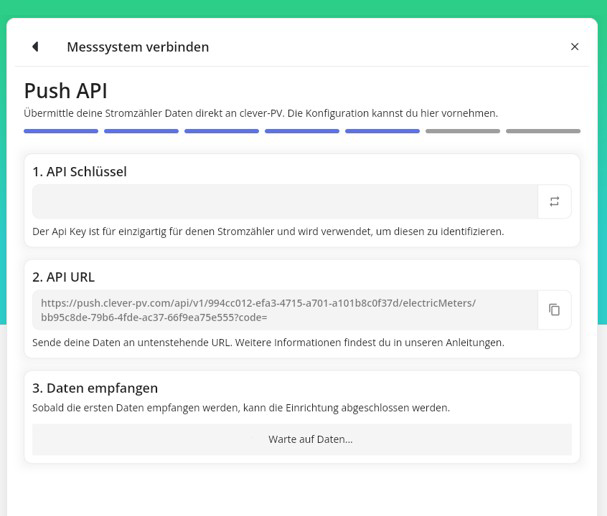Image resolution: width=607 pixels, height=516 pixels.
Task: Click the Messsystem verbinden dialog title
Action: click(138, 47)
